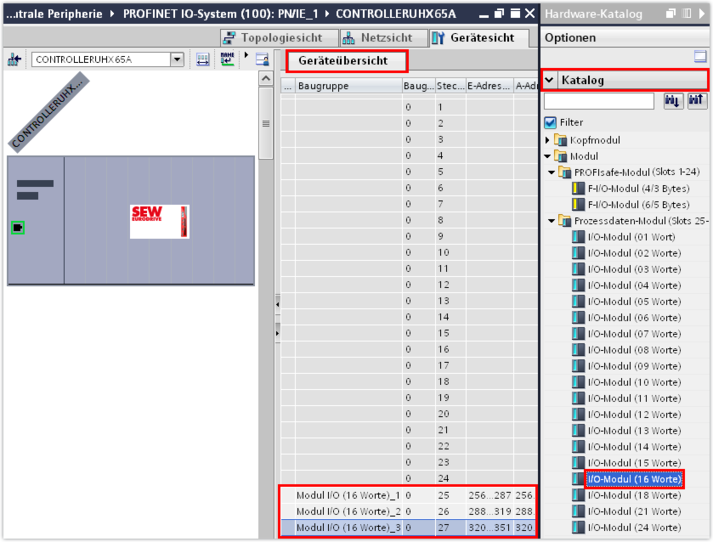The height and width of the screenshot is (542, 713).
Task: Collapse the Katalog section
Action: click(549, 80)
